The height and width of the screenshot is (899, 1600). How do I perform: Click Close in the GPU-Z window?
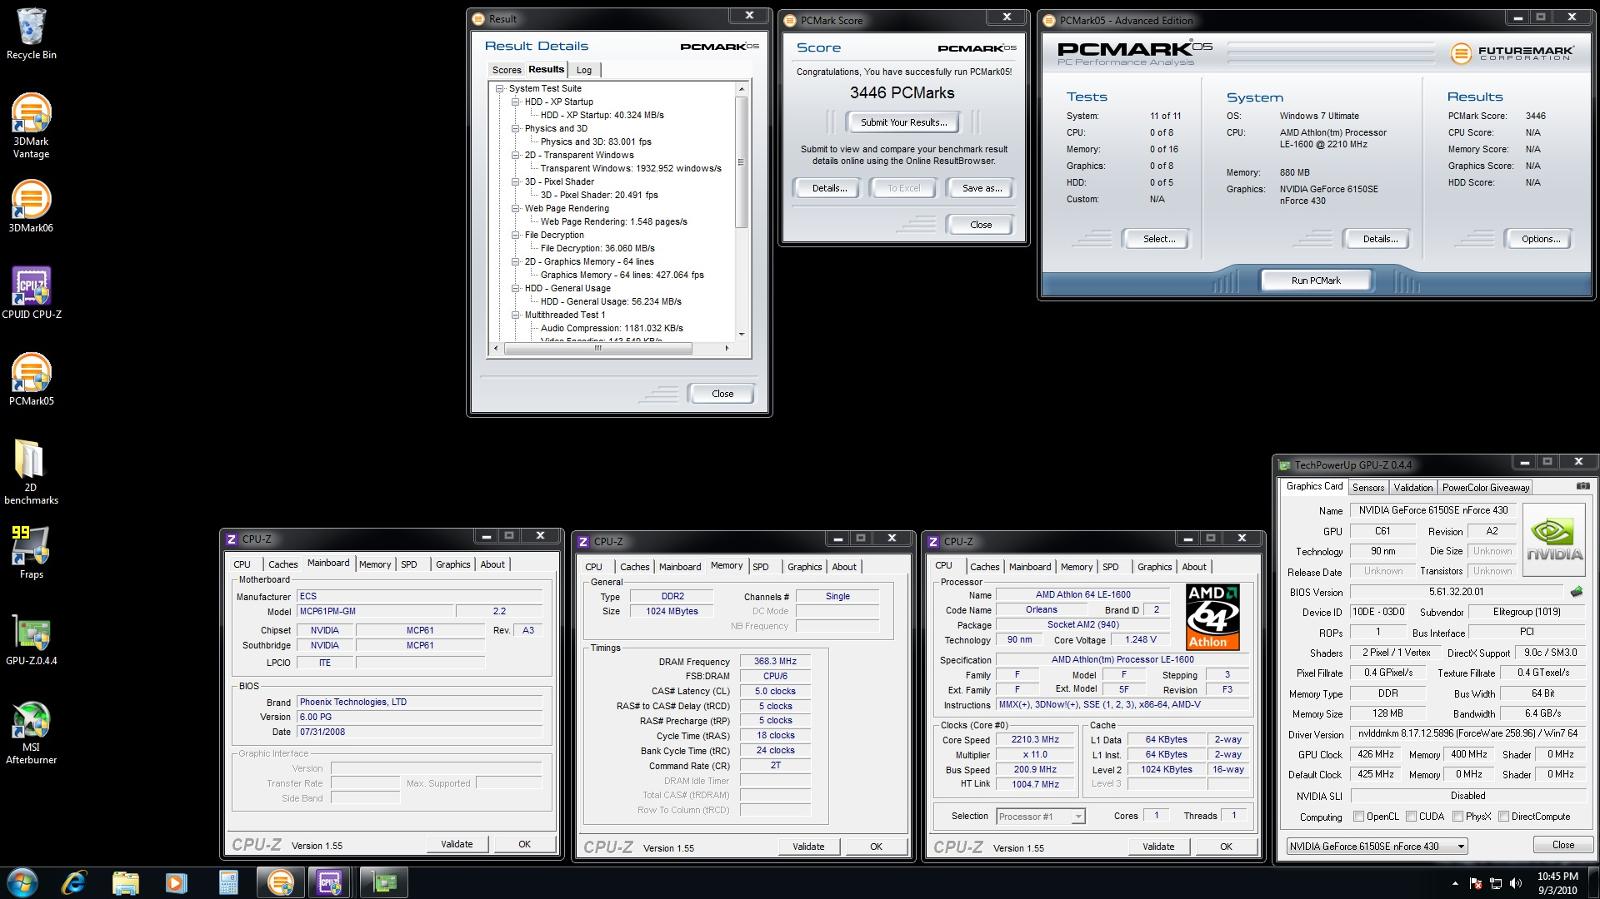click(x=1562, y=845)
